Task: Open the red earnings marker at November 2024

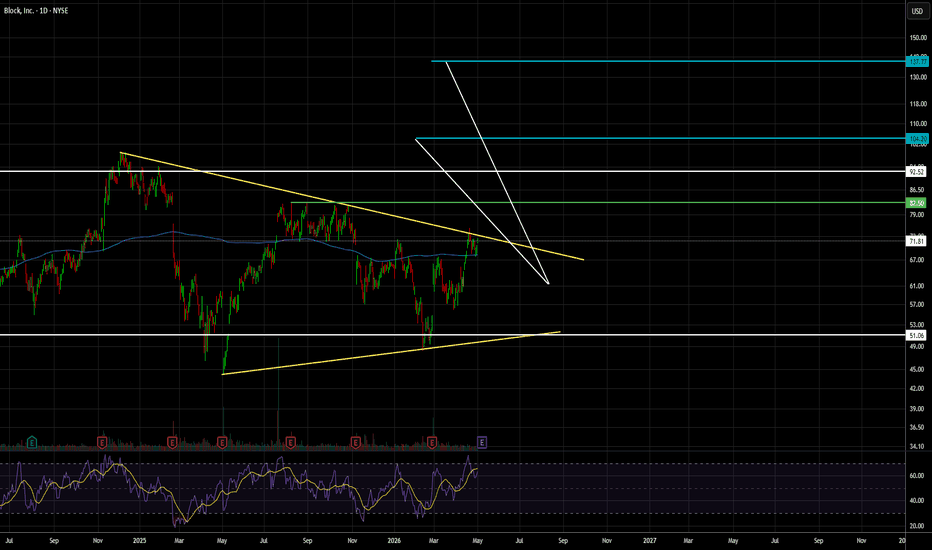Action: pyautogui.click(x=102, y=442)
